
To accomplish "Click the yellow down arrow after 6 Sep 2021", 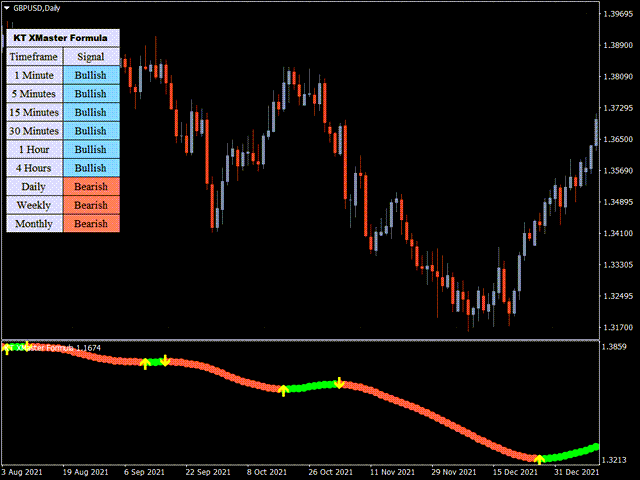I will (x=165, y=360).
